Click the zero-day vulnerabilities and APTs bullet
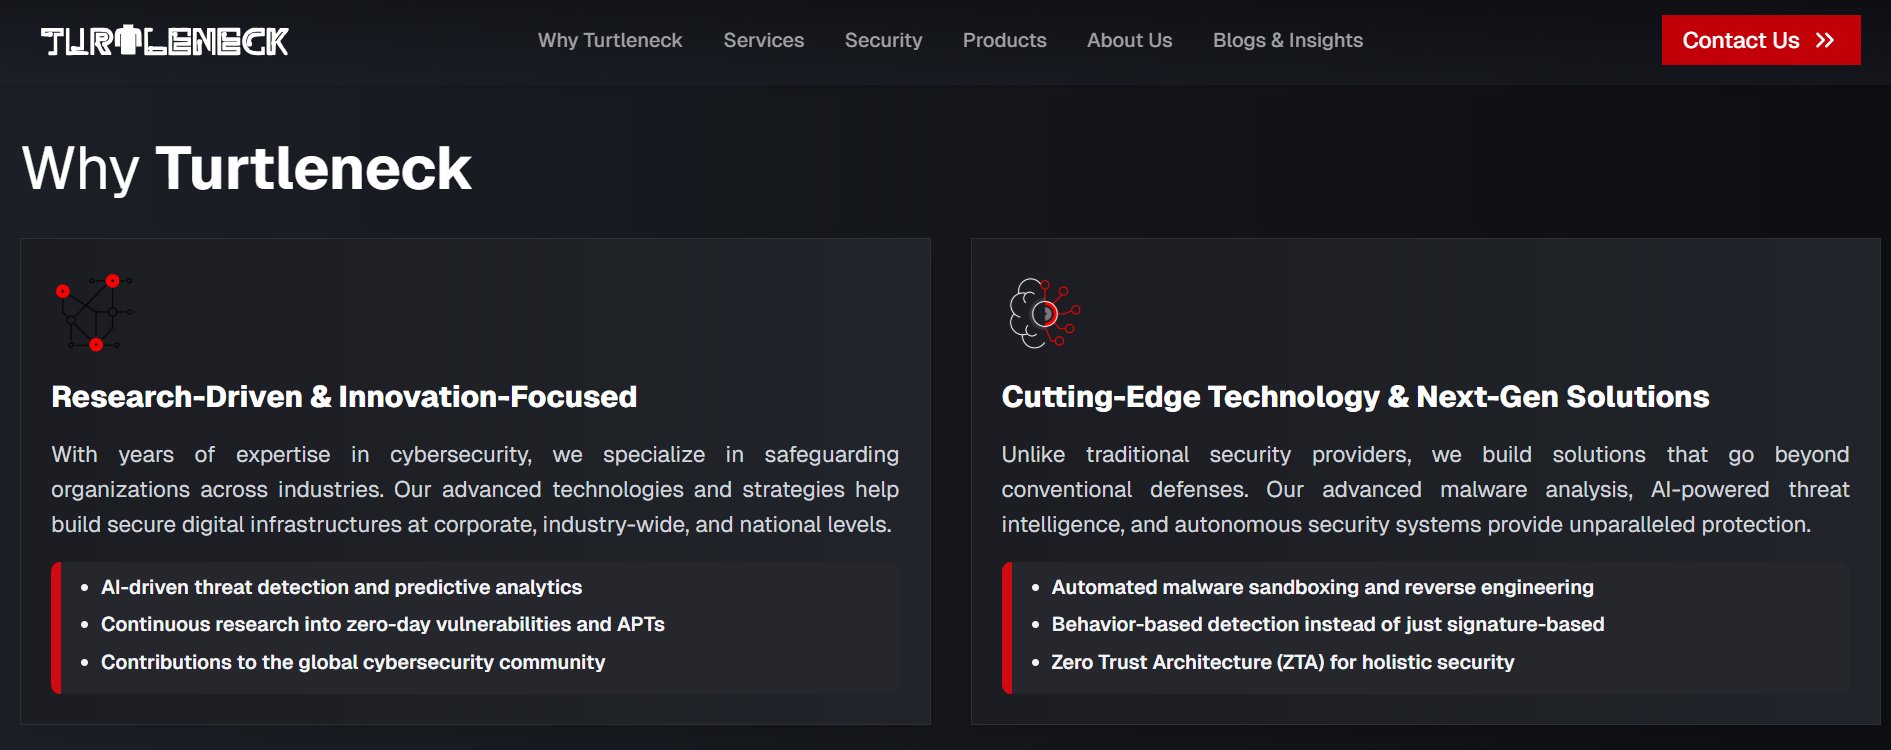The image size is (1891, 750). 382,624
